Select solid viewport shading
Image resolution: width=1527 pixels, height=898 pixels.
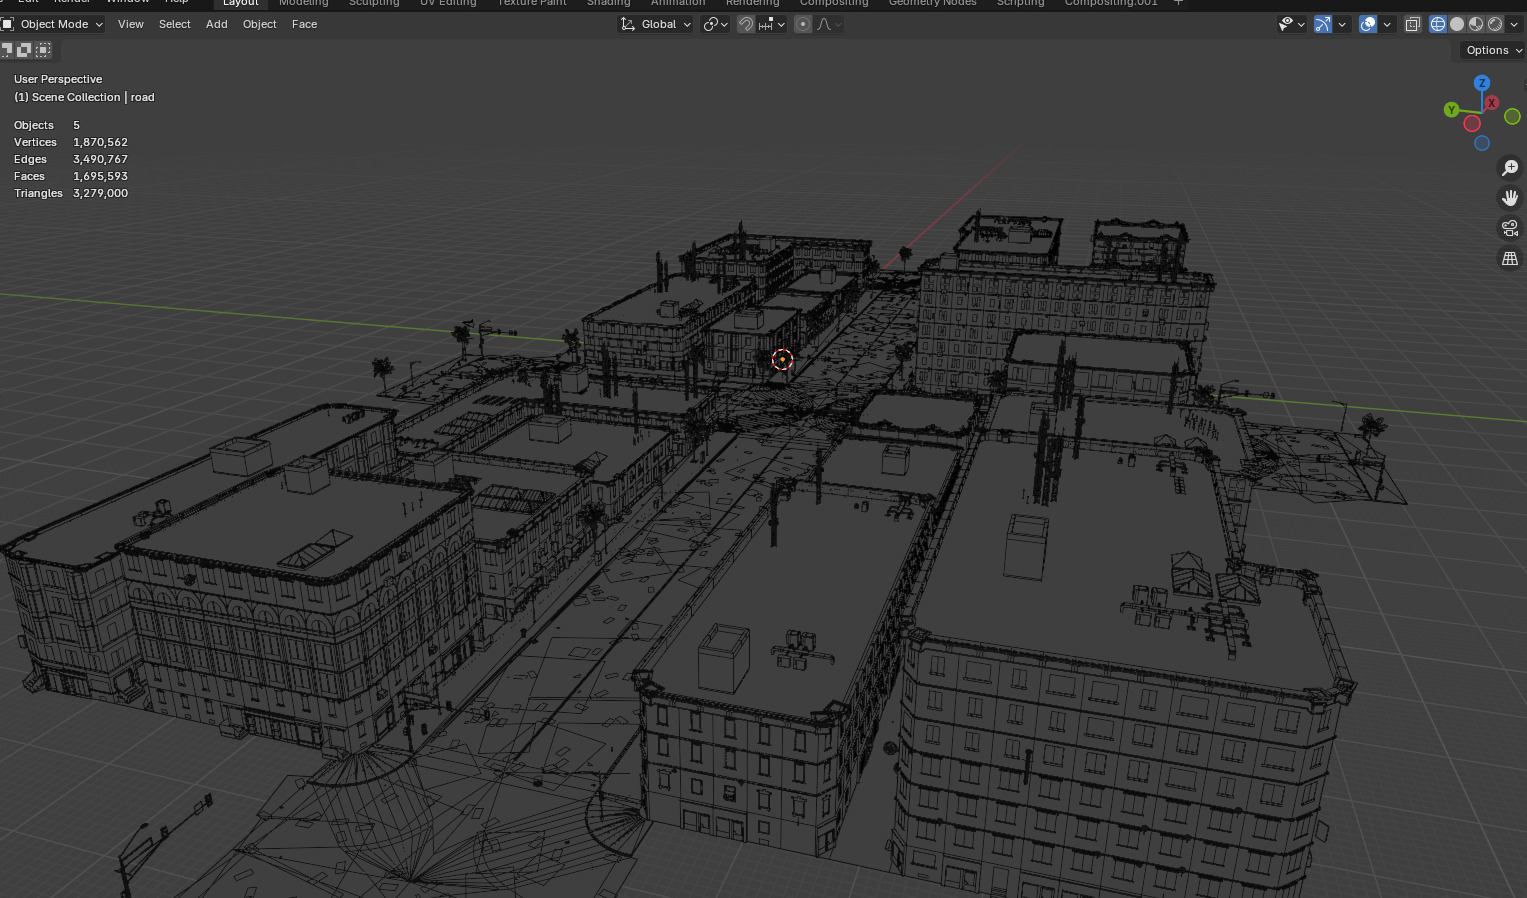click(1457, 24)
